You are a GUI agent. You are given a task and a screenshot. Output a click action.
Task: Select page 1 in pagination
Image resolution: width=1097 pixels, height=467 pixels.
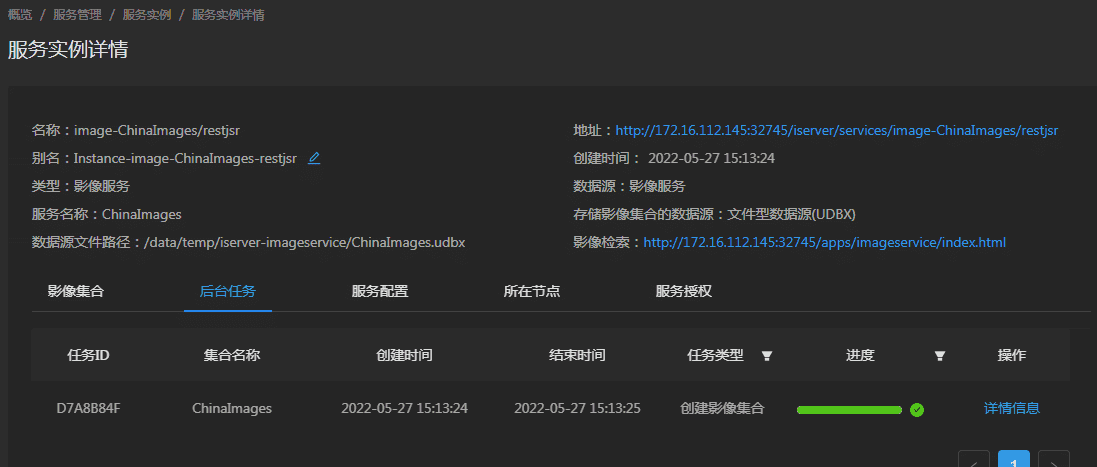[1014, 459]
